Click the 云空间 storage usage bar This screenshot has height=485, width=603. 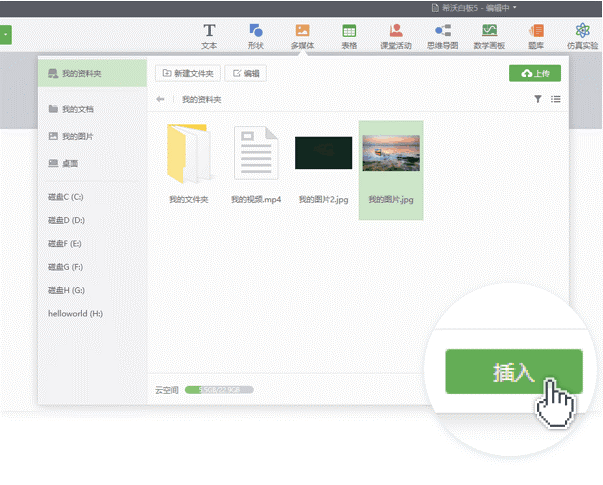tap(219, 389)
